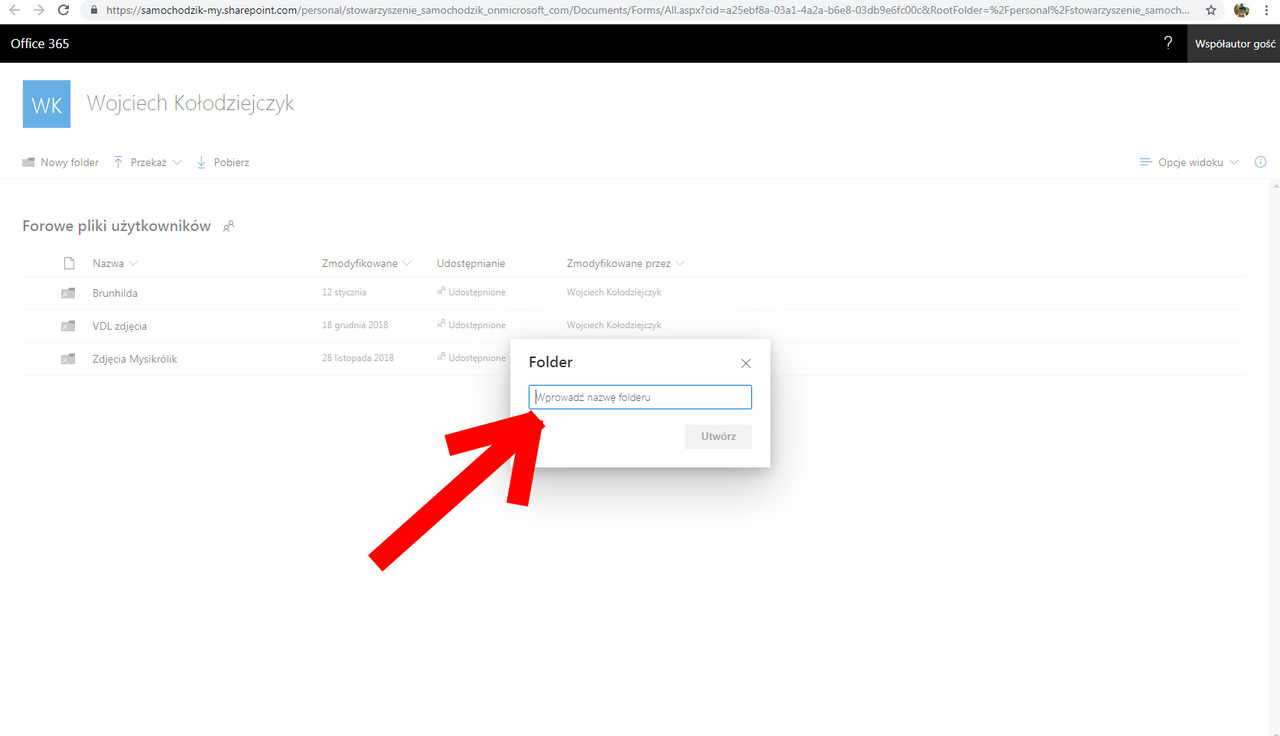This screenshot has height=736, width=1280.
Task: Bookmark the page with the star icon
Action: click(x=1211, y=10)
